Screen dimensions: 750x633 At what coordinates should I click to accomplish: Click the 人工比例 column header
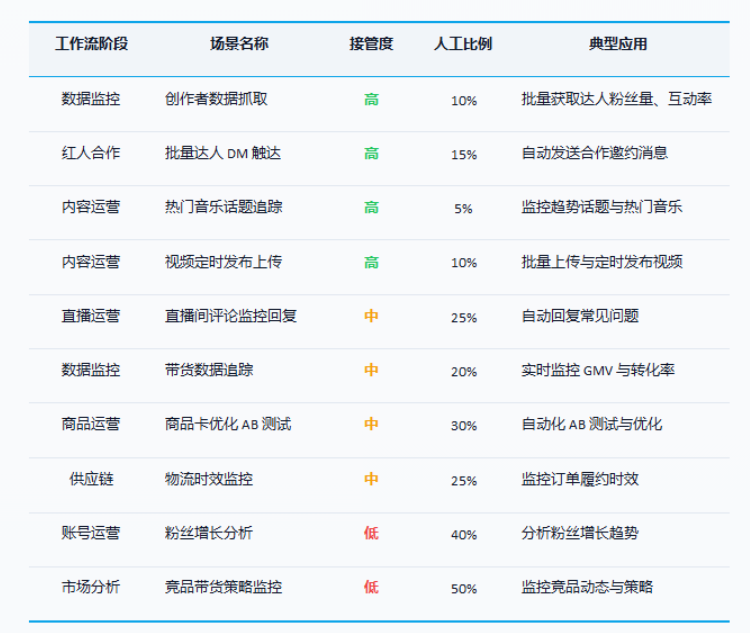(463, 44)
